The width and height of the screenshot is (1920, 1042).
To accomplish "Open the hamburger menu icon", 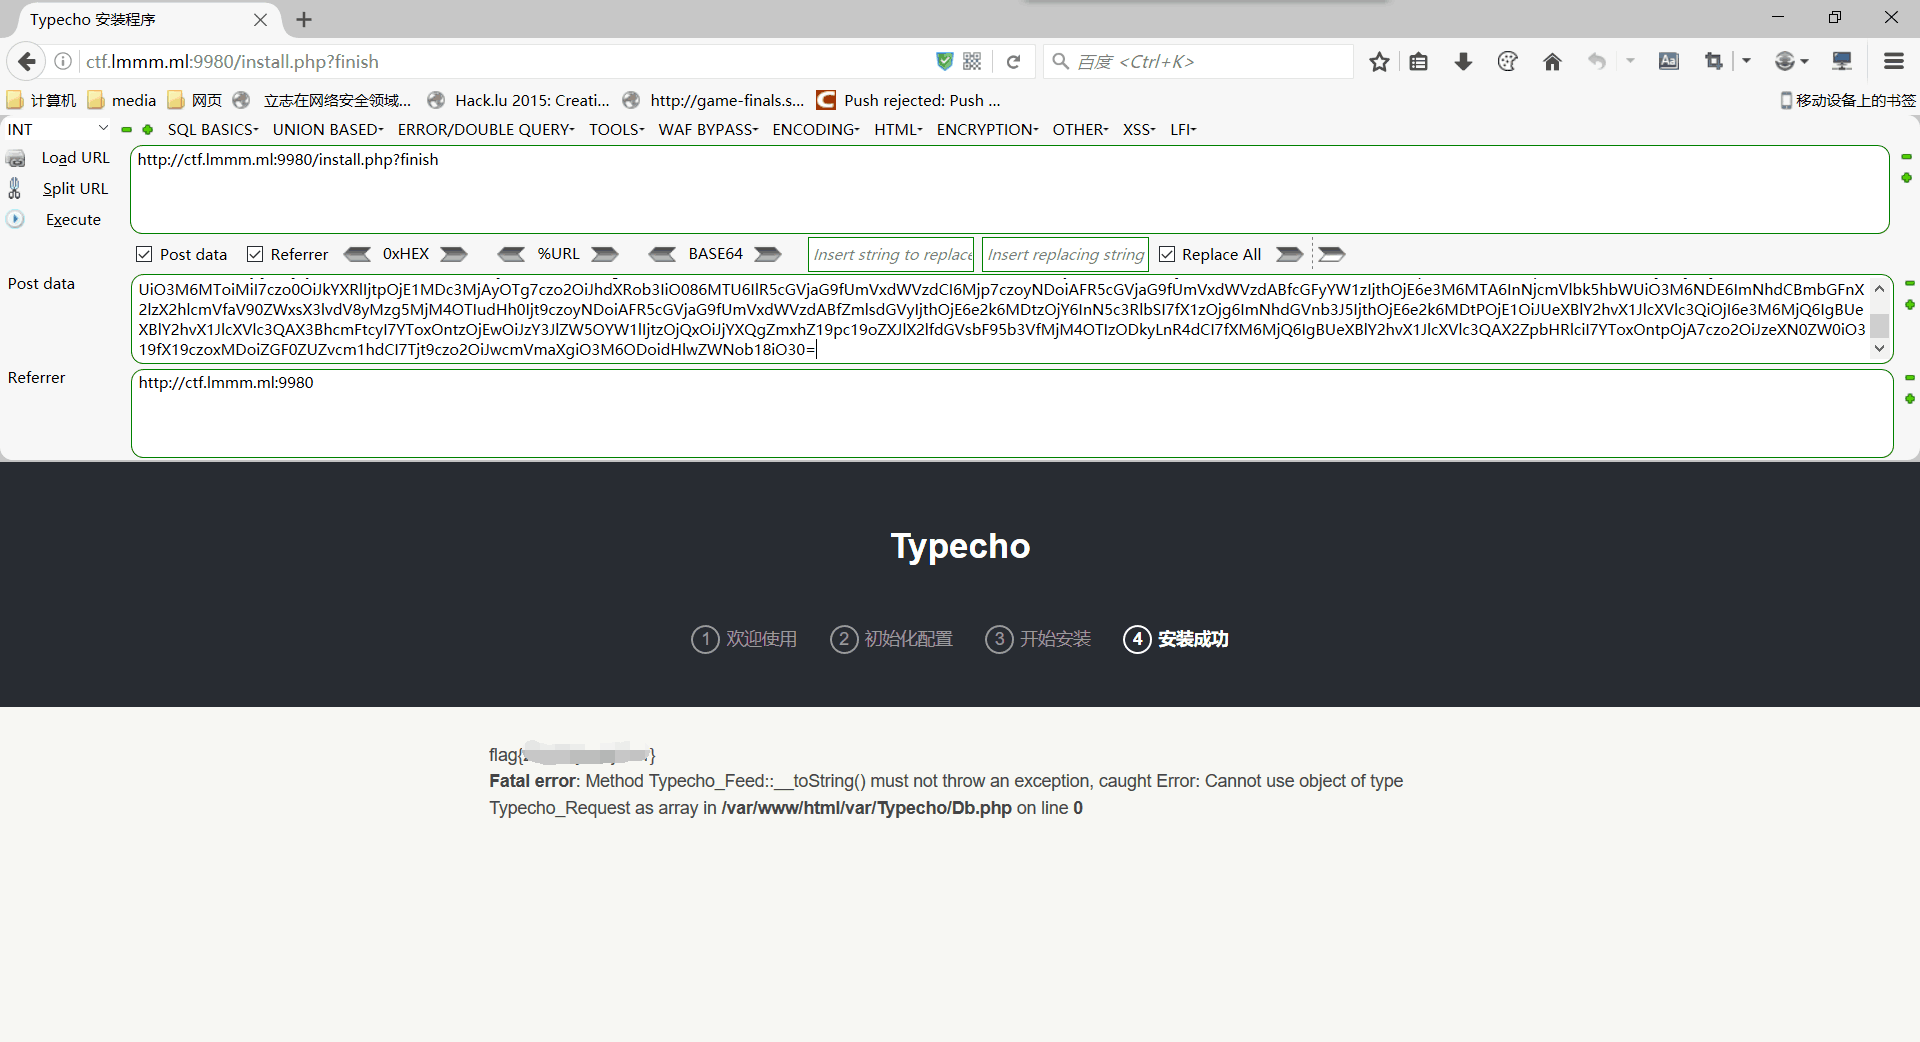I will point(1893,62).
